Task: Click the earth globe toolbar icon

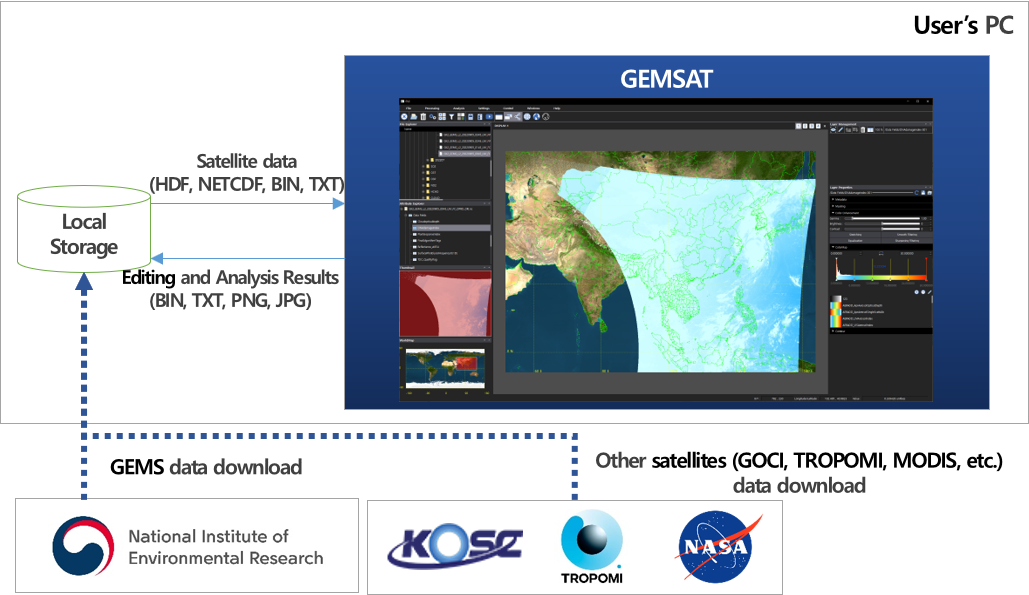Action: pyautogui.click(x=536, y=117)
